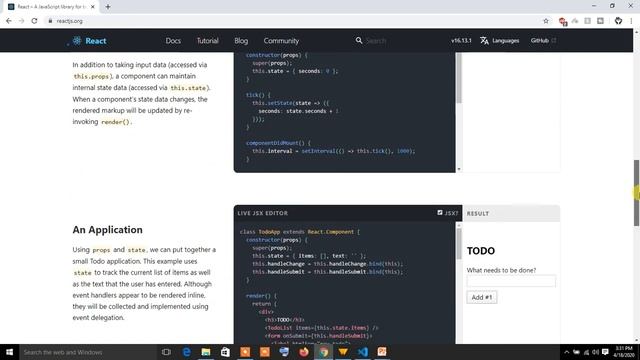
Task: Open the GitHub link in navbar
Action: [x=543, y=40]
